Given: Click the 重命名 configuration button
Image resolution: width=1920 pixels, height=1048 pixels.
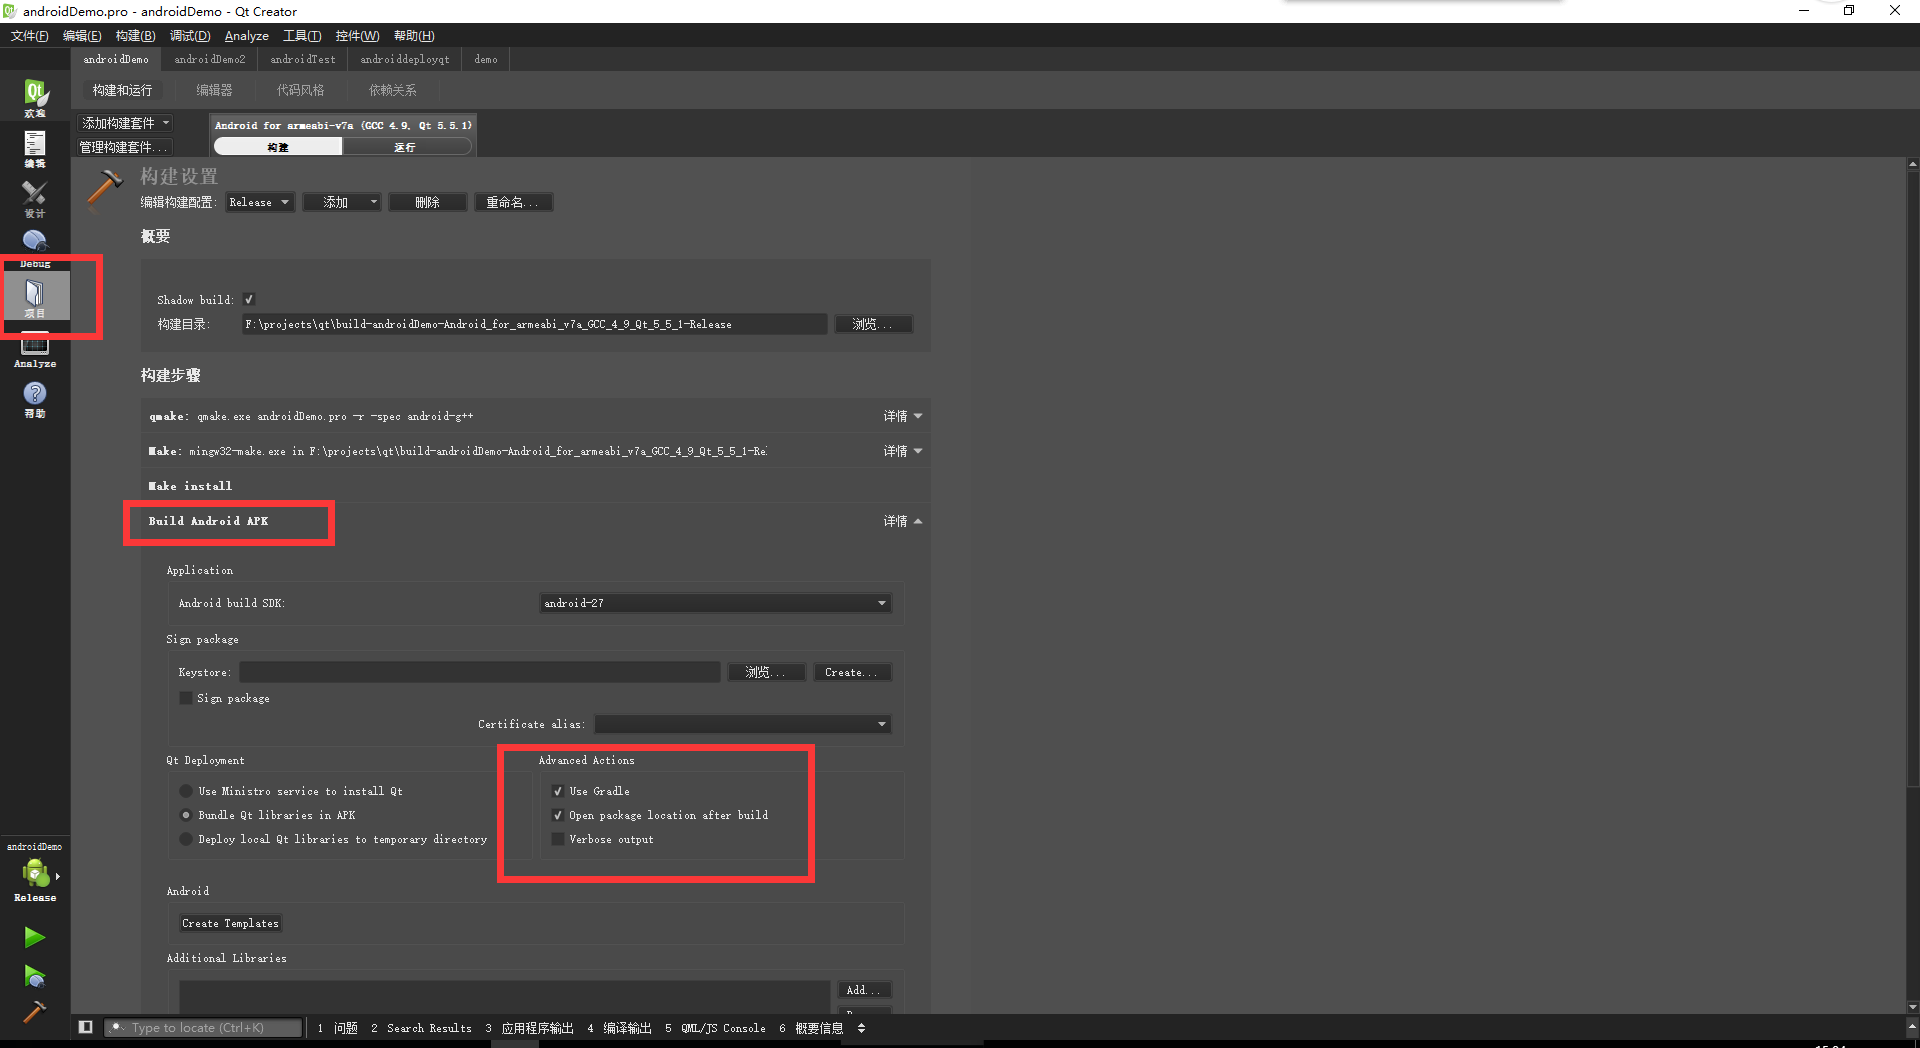Looking at the screenshot, I should 513,202.
